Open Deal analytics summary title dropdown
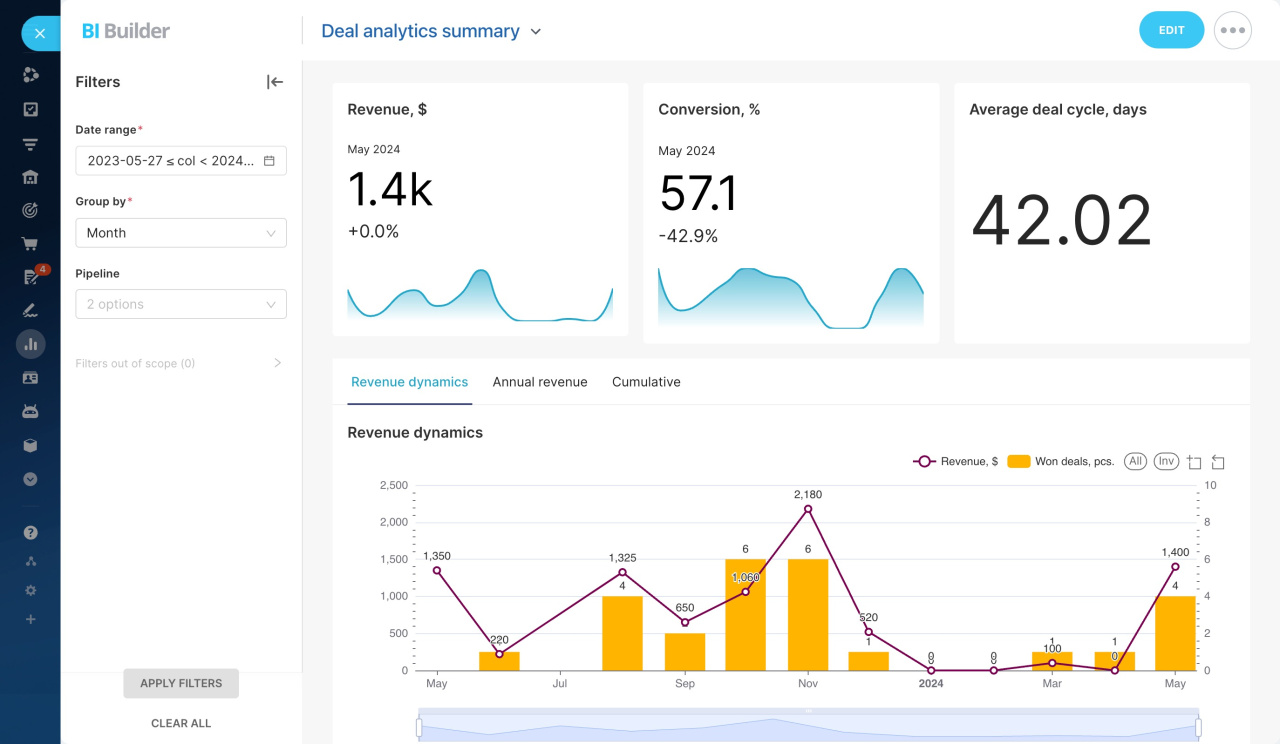 point(536,32)
